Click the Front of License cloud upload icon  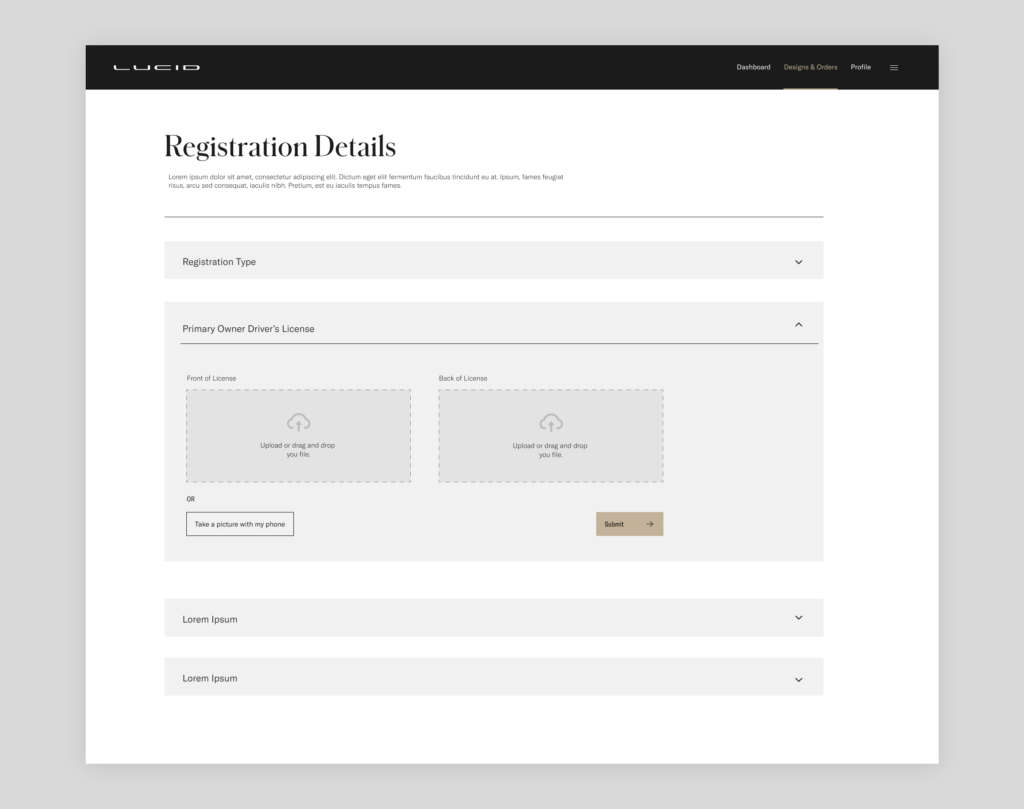[298, 422]
